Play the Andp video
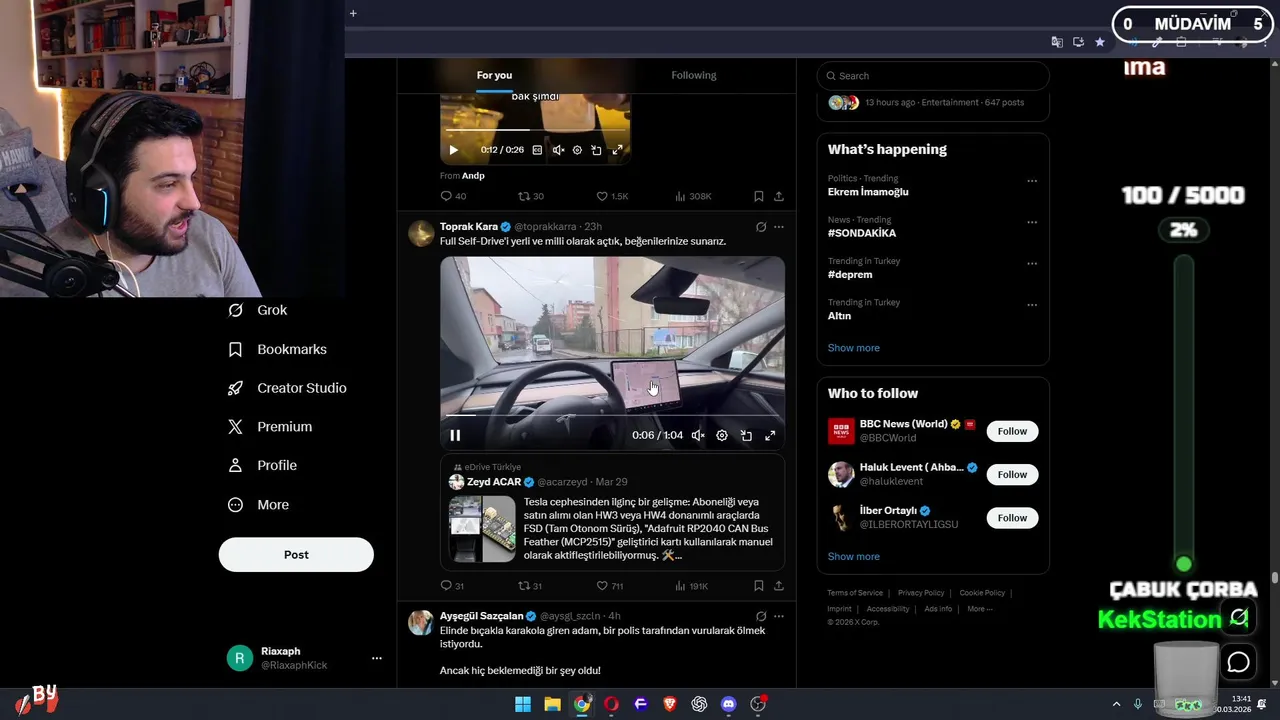 click(x=453, y=150)
